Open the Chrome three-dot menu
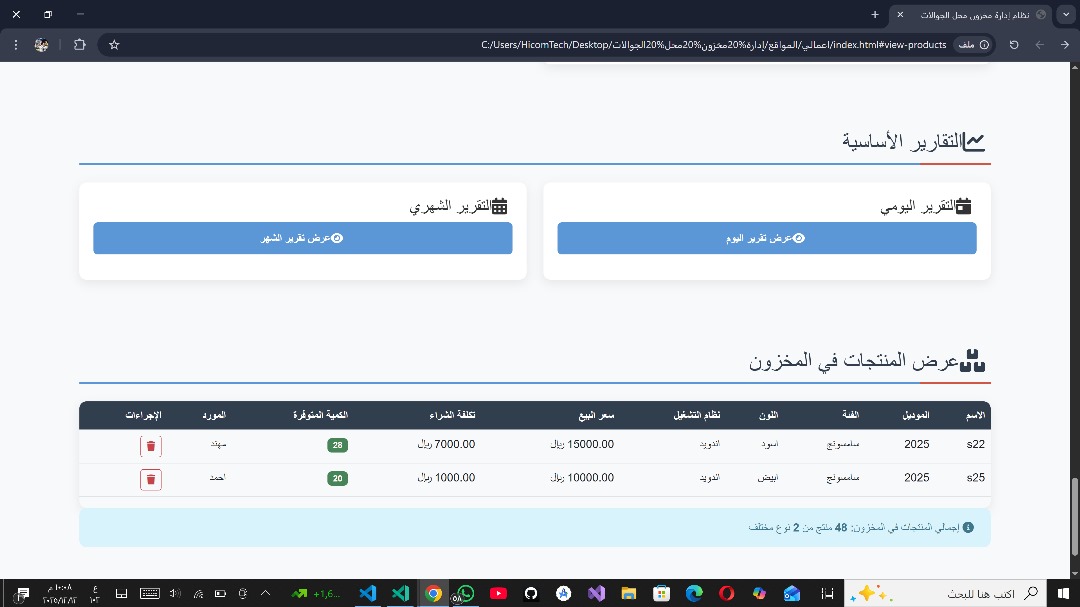The width and height of the screenshot is (1080, 607). [16, 45]
